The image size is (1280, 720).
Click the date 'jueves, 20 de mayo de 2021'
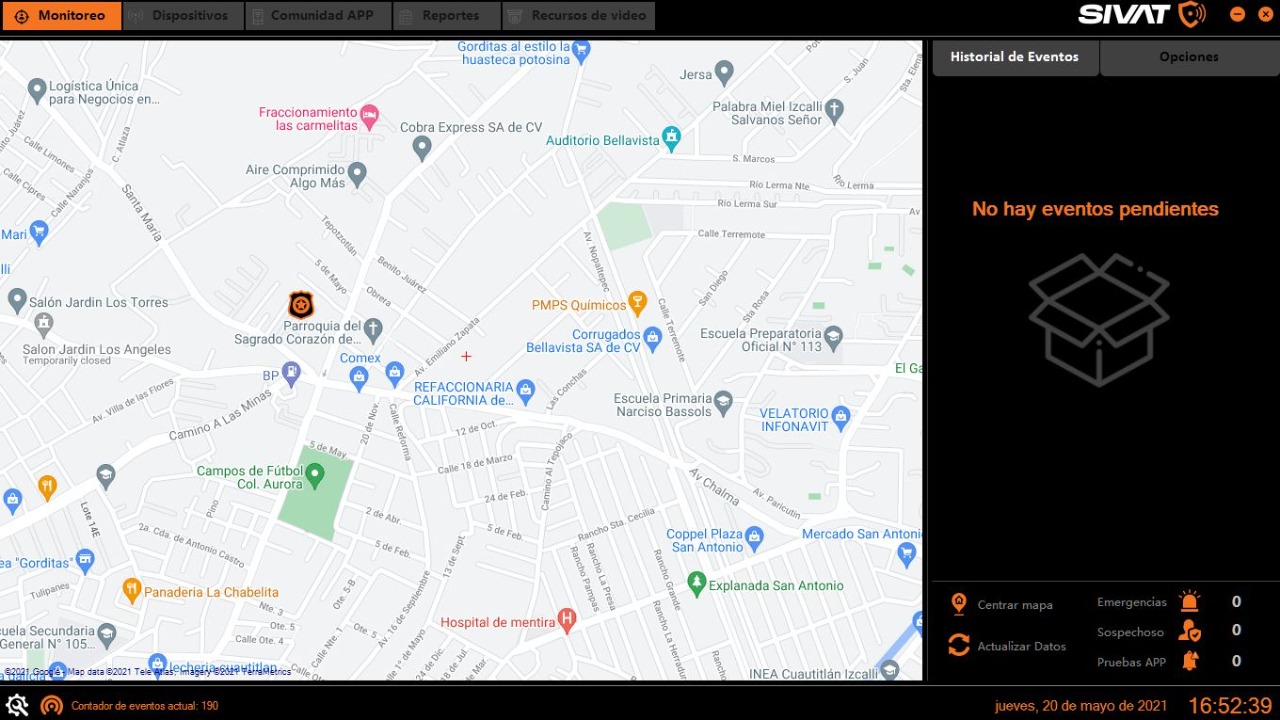pyautogui.click(x=1081, y=706)
